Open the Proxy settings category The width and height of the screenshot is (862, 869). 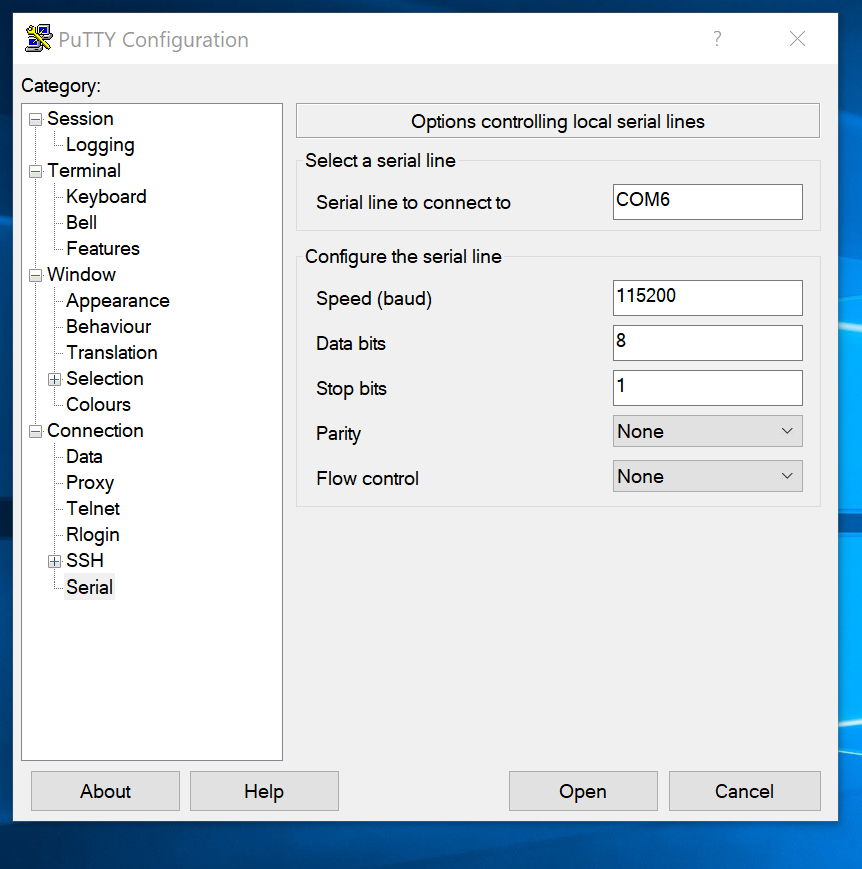tap(90, 483)
